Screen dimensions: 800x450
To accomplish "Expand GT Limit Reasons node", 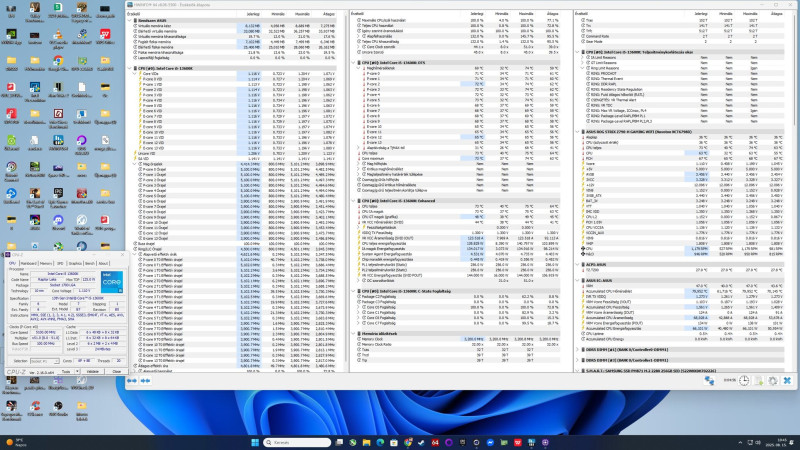I will click(x=582, y=63).
